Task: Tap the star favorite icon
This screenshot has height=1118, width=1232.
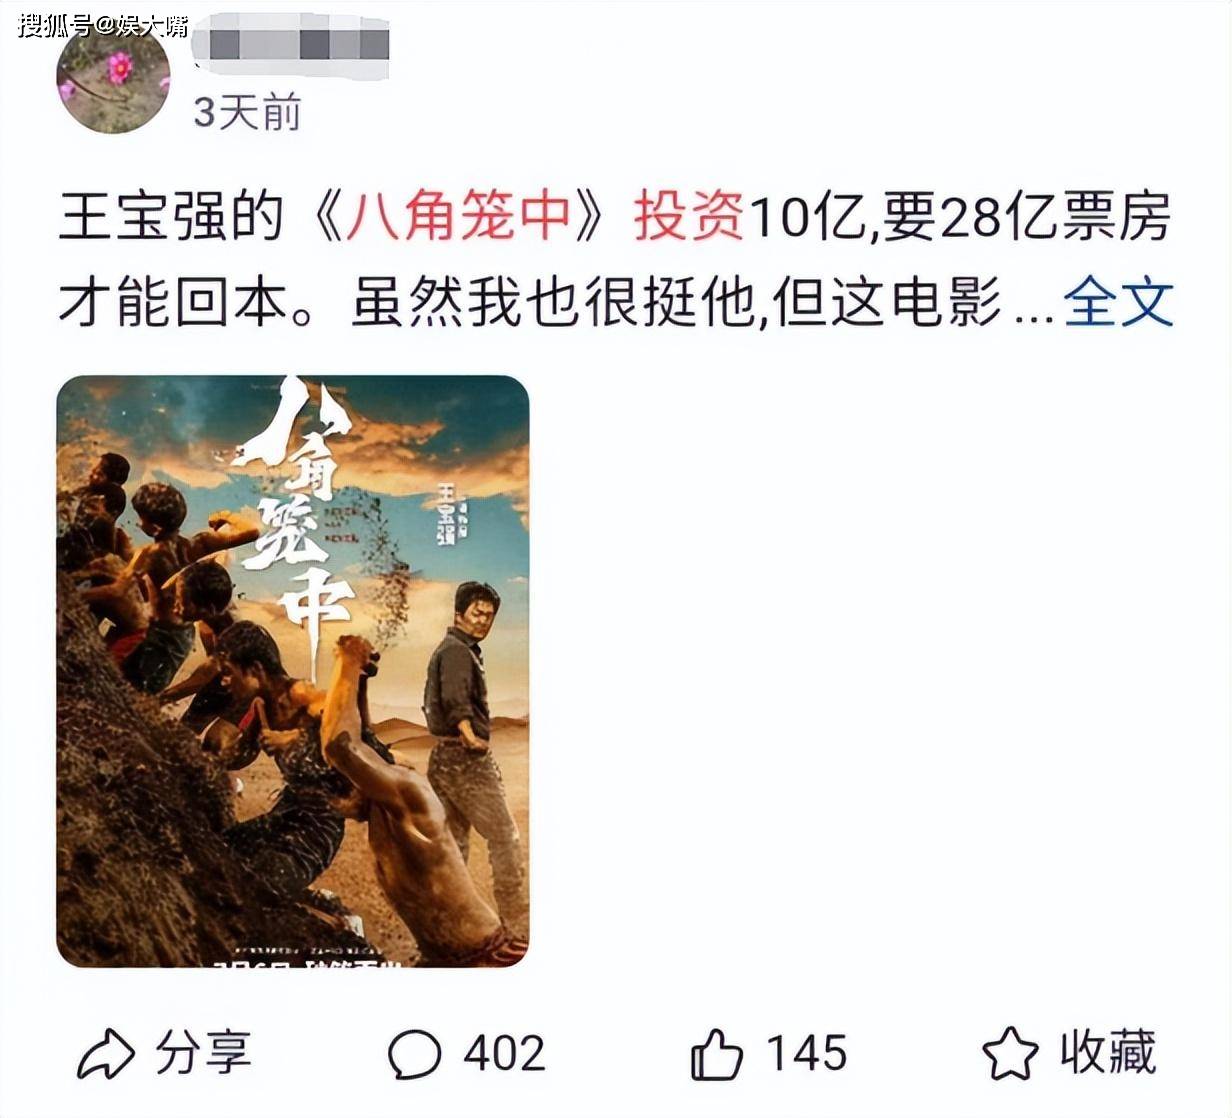Action: coord(1010,1054)
